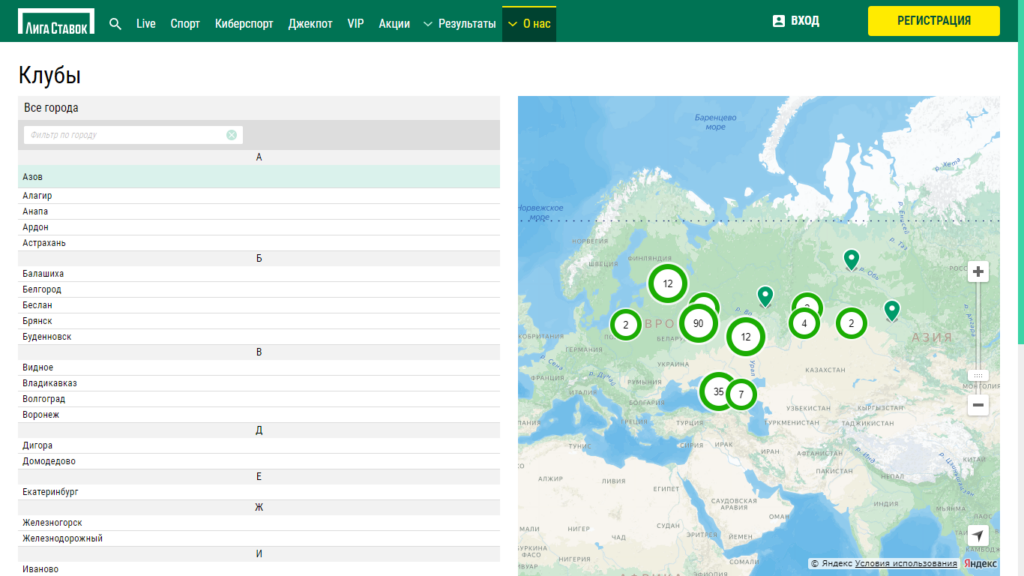Image resolution: width=1024 pixels, height=576 pixels.
Task: Expand the О нас dropdown
Action: tap(529, 24)
